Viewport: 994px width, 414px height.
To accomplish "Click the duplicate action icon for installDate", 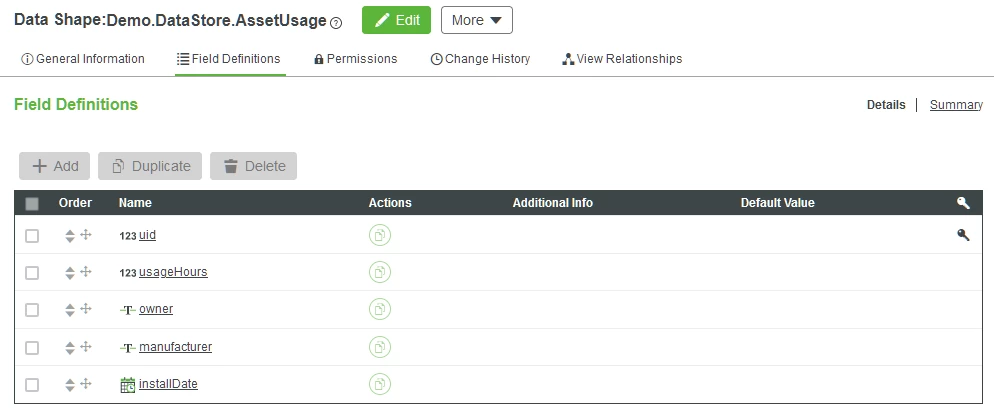I will tap(380, 384).
